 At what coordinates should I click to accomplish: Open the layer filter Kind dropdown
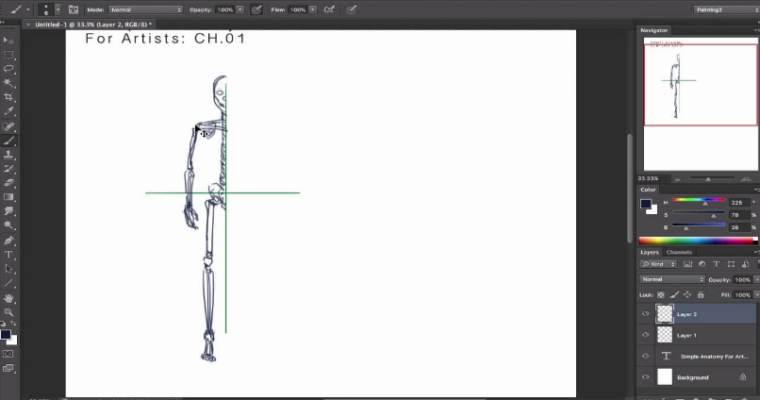click(x=658, y=264)
